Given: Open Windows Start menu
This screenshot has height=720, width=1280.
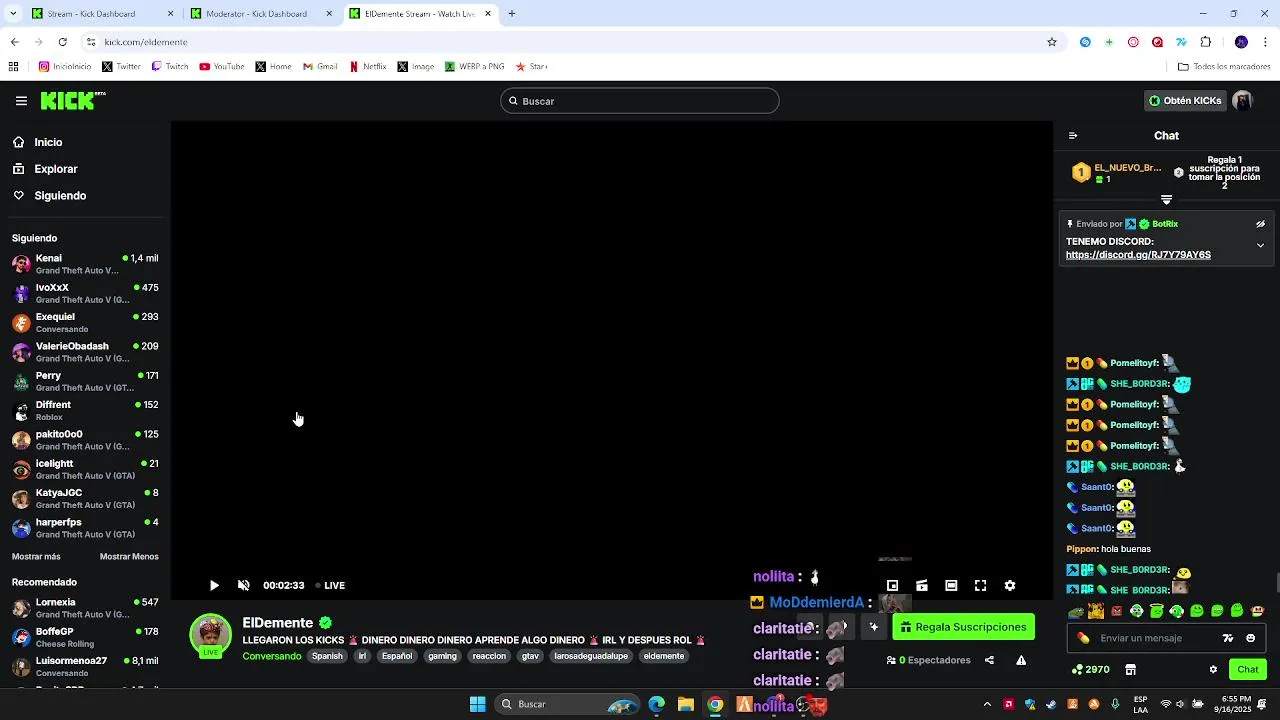Looking at the screenshot, I should tap(478, 705).
